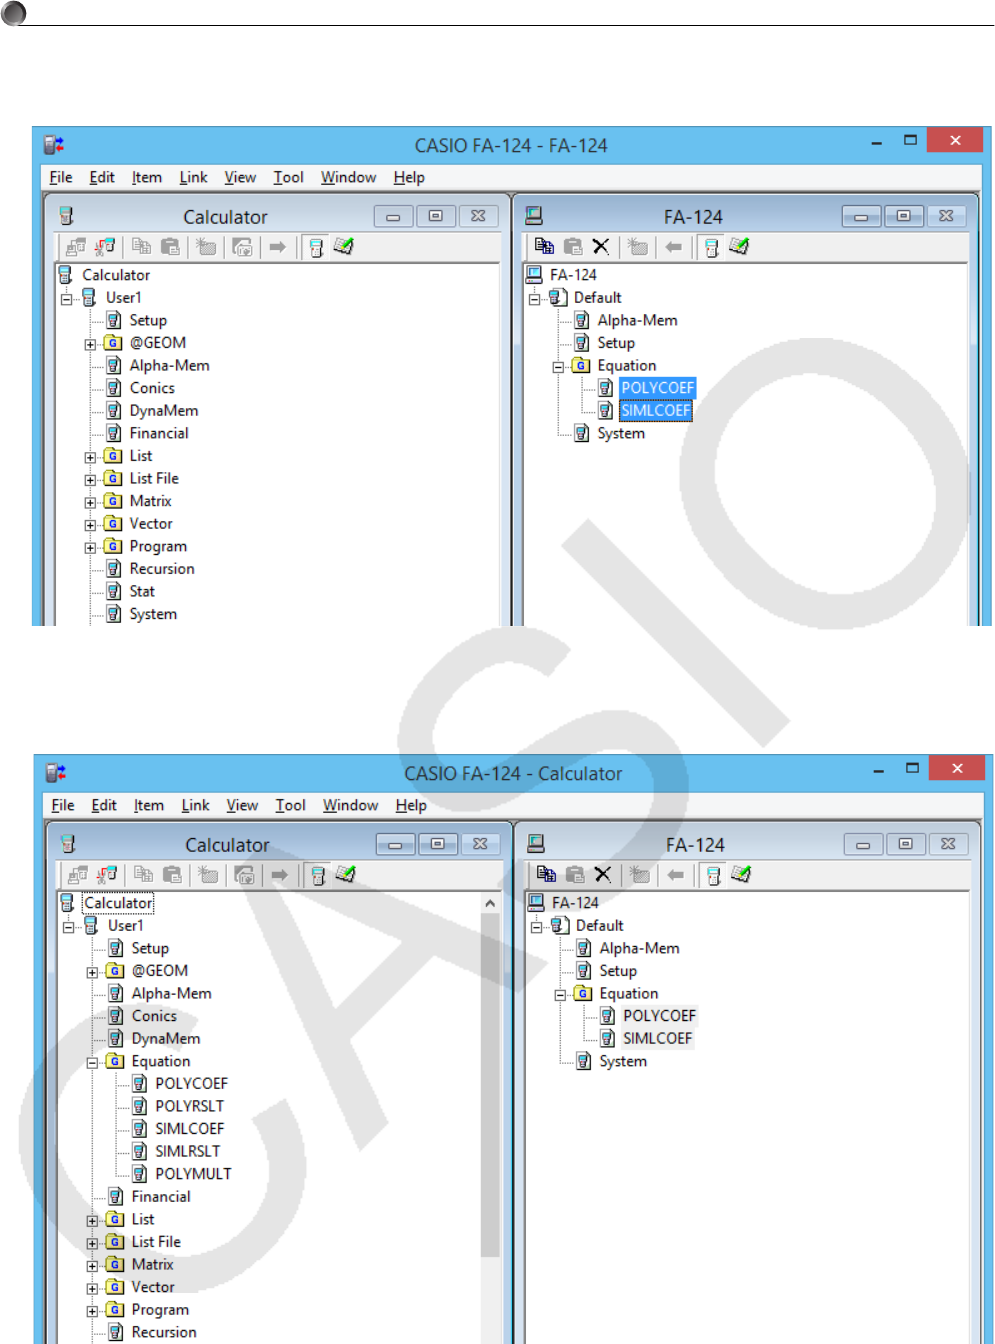Click calculator view icon in upper Calculator toolbar
This screenshot has width=995, height=1344.
pyautogui.click(x=316, y=247)
